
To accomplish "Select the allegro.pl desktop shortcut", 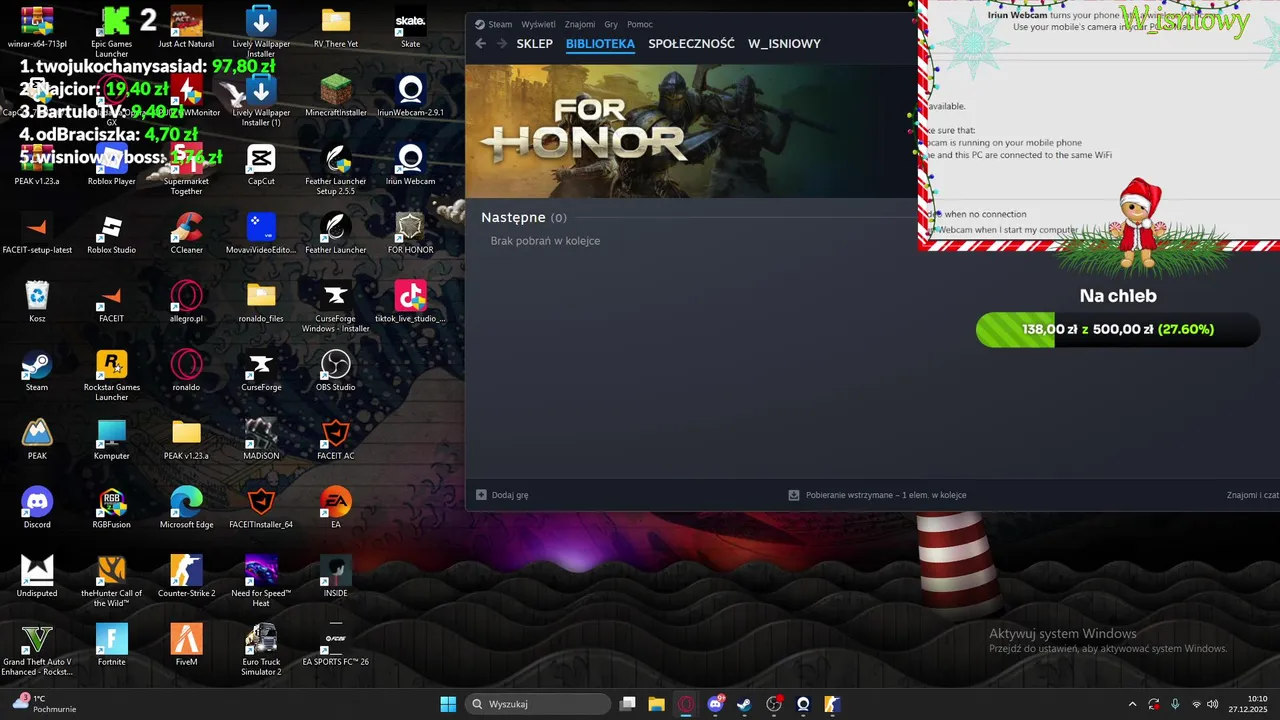I will click(x=187, y=301).
